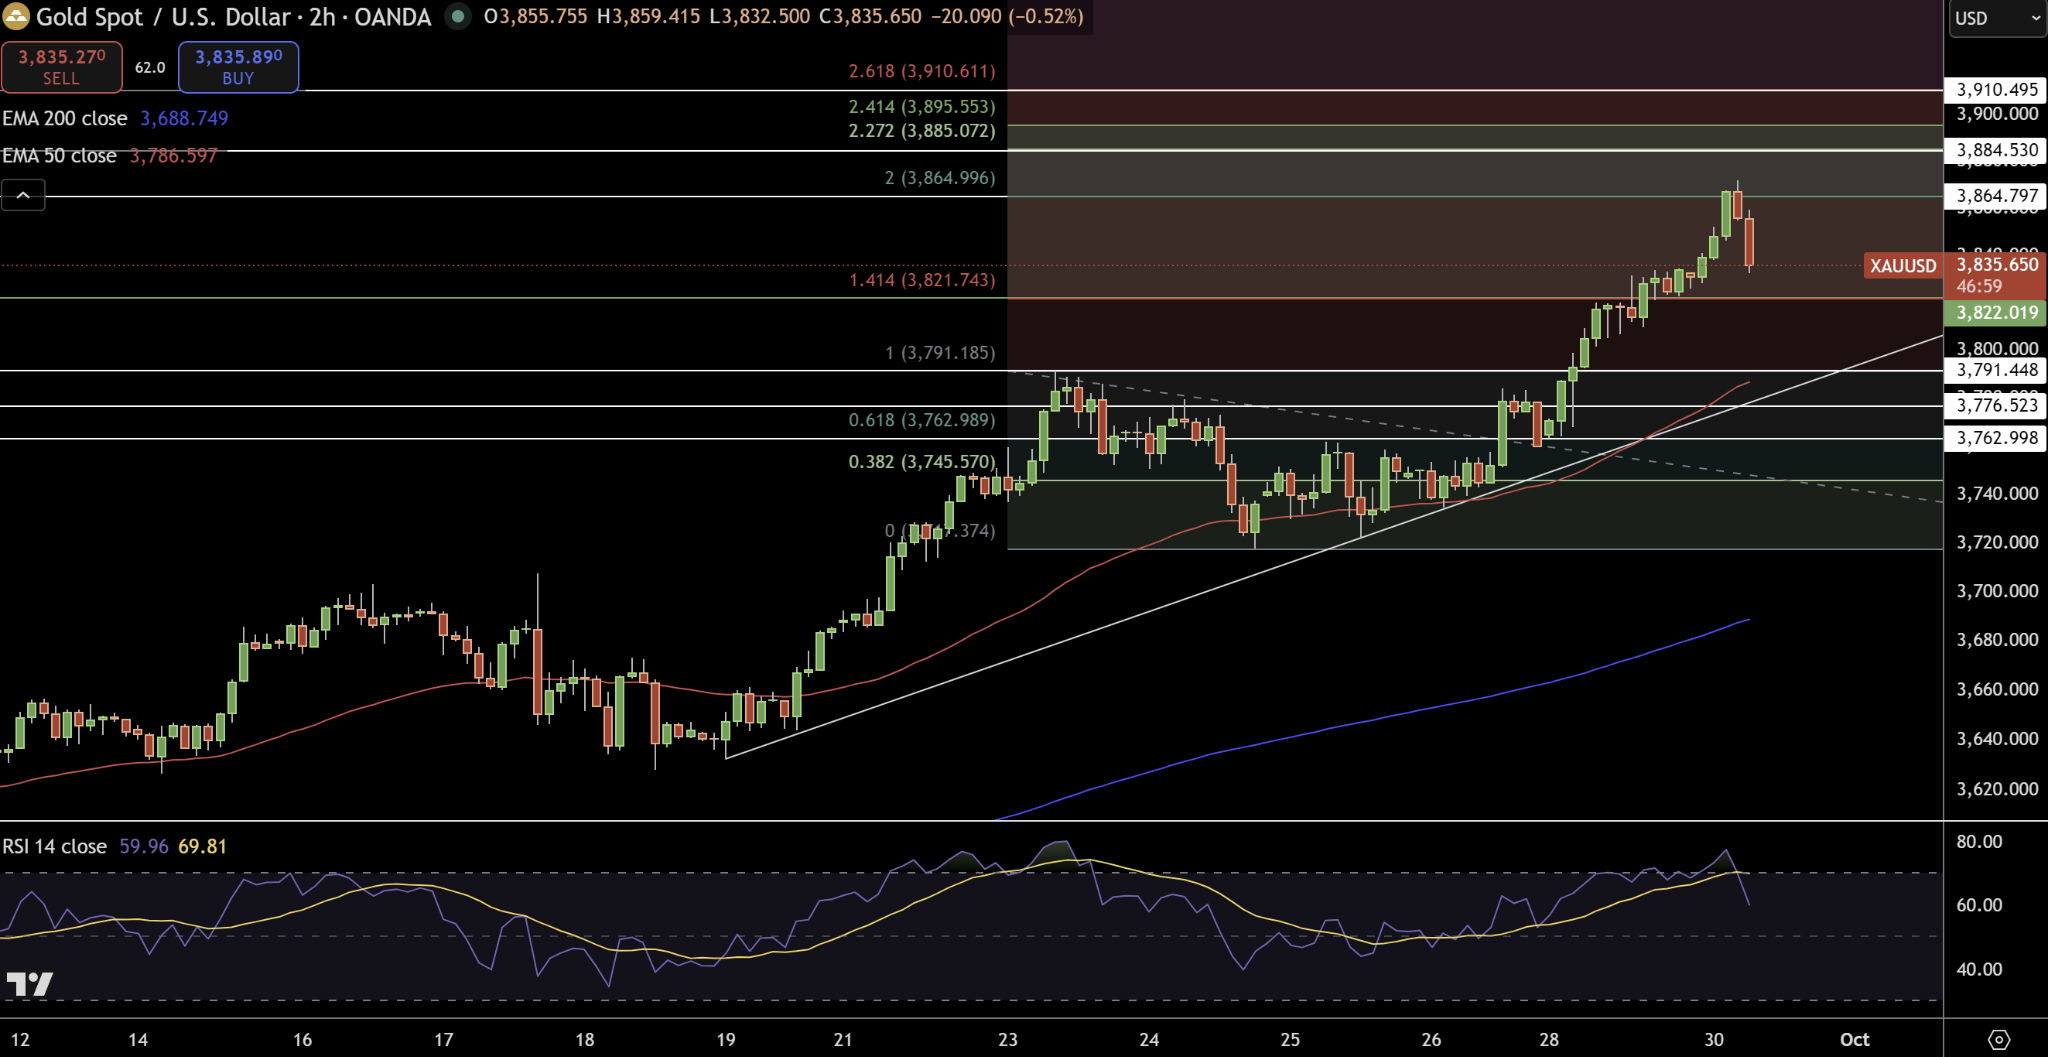Click the 3,910.495 price axis label
The height and width of the screenshot is (1057, 2048).
pos(1997,90)
